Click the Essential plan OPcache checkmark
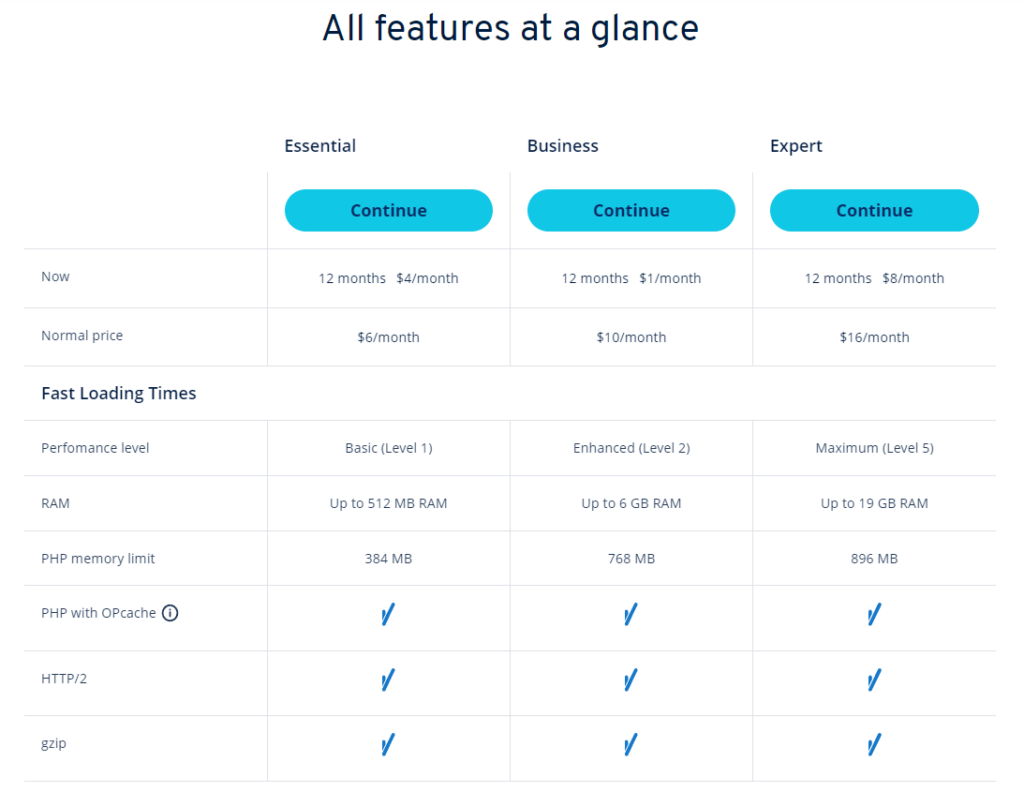Viewport: 1024px width, 792px height. (x=388, y=614)
